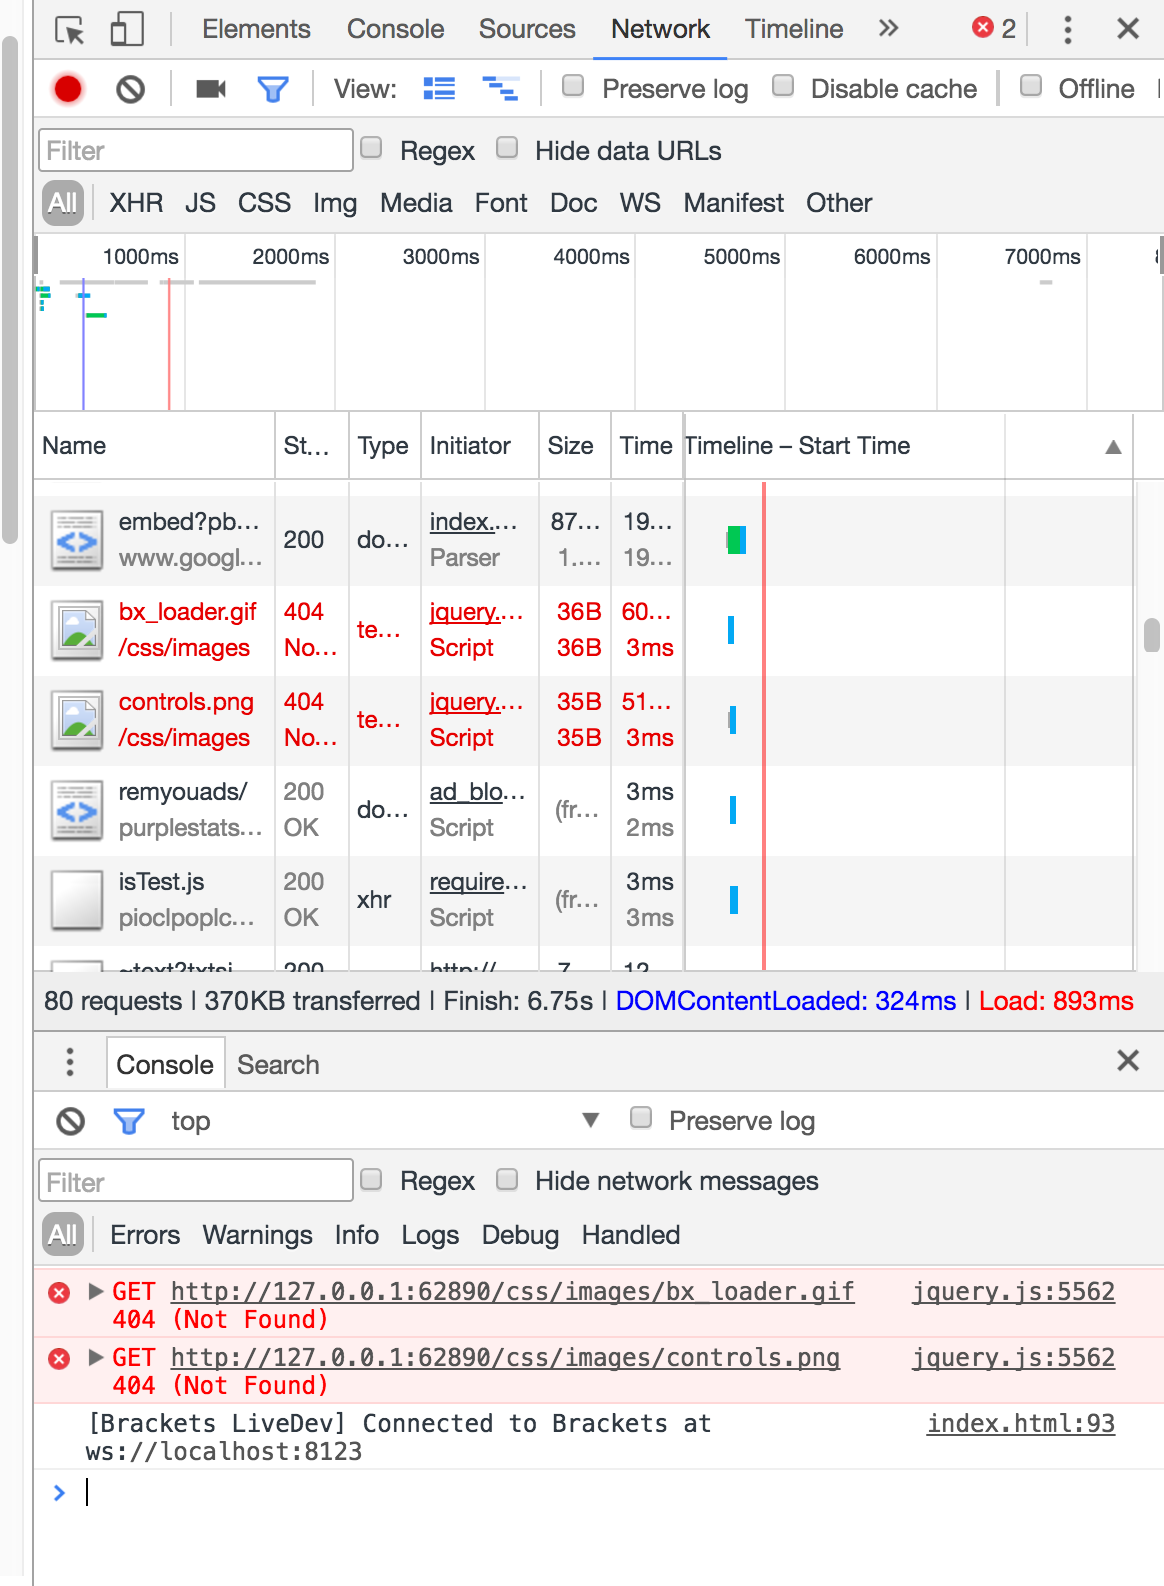Switch to large request rows view

click(x=439, y=90)
